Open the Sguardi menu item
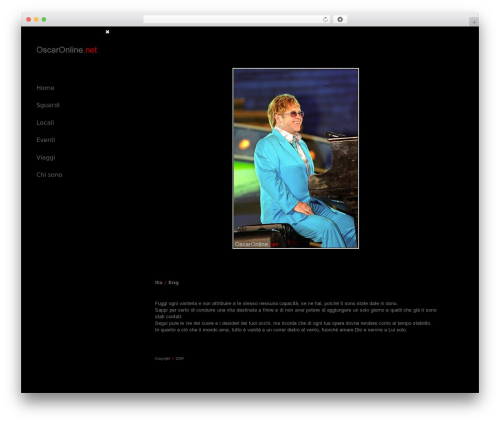Screen dimensions: 500x423 tap(48, 105)
